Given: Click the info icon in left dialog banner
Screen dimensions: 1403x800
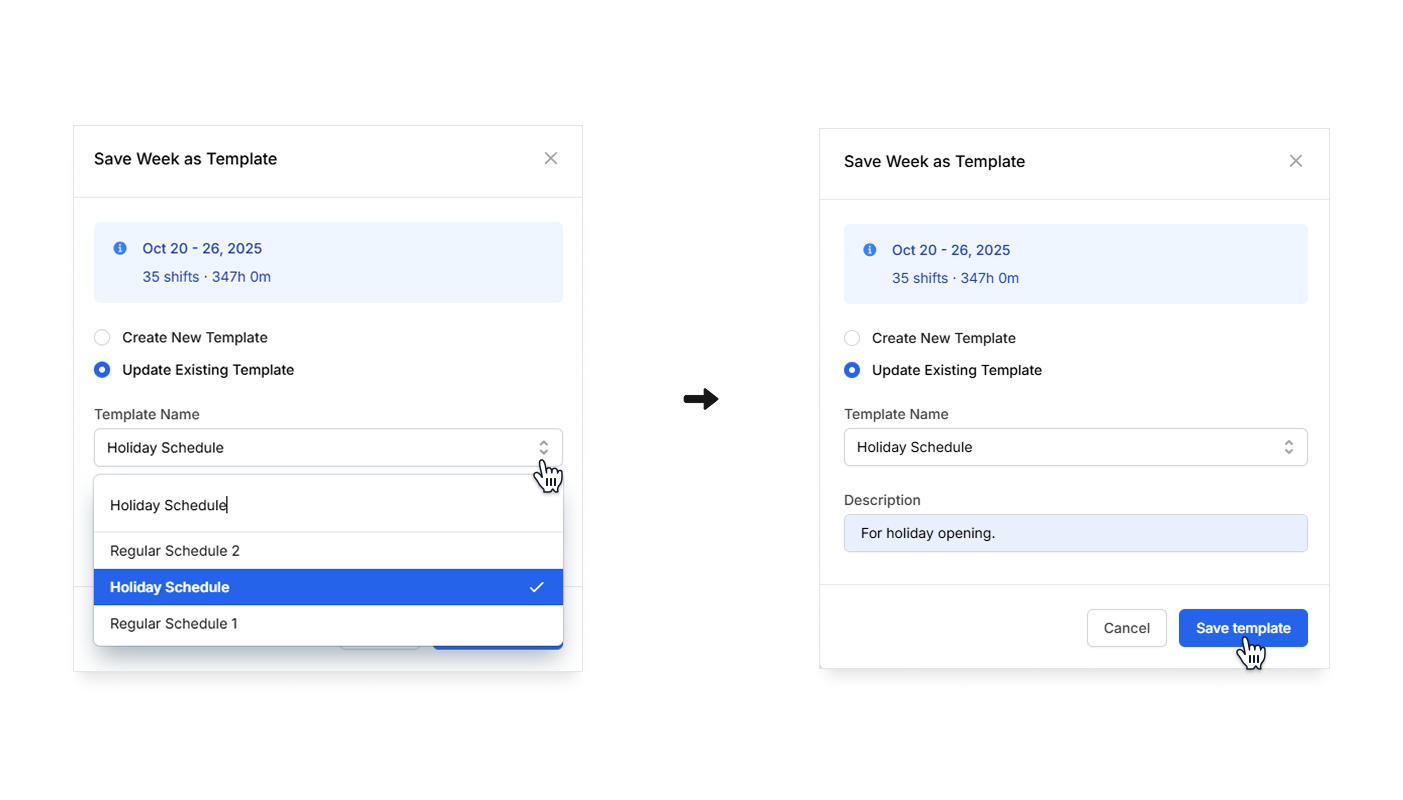Looking at the screenshot, I should [x=120, y=248].
